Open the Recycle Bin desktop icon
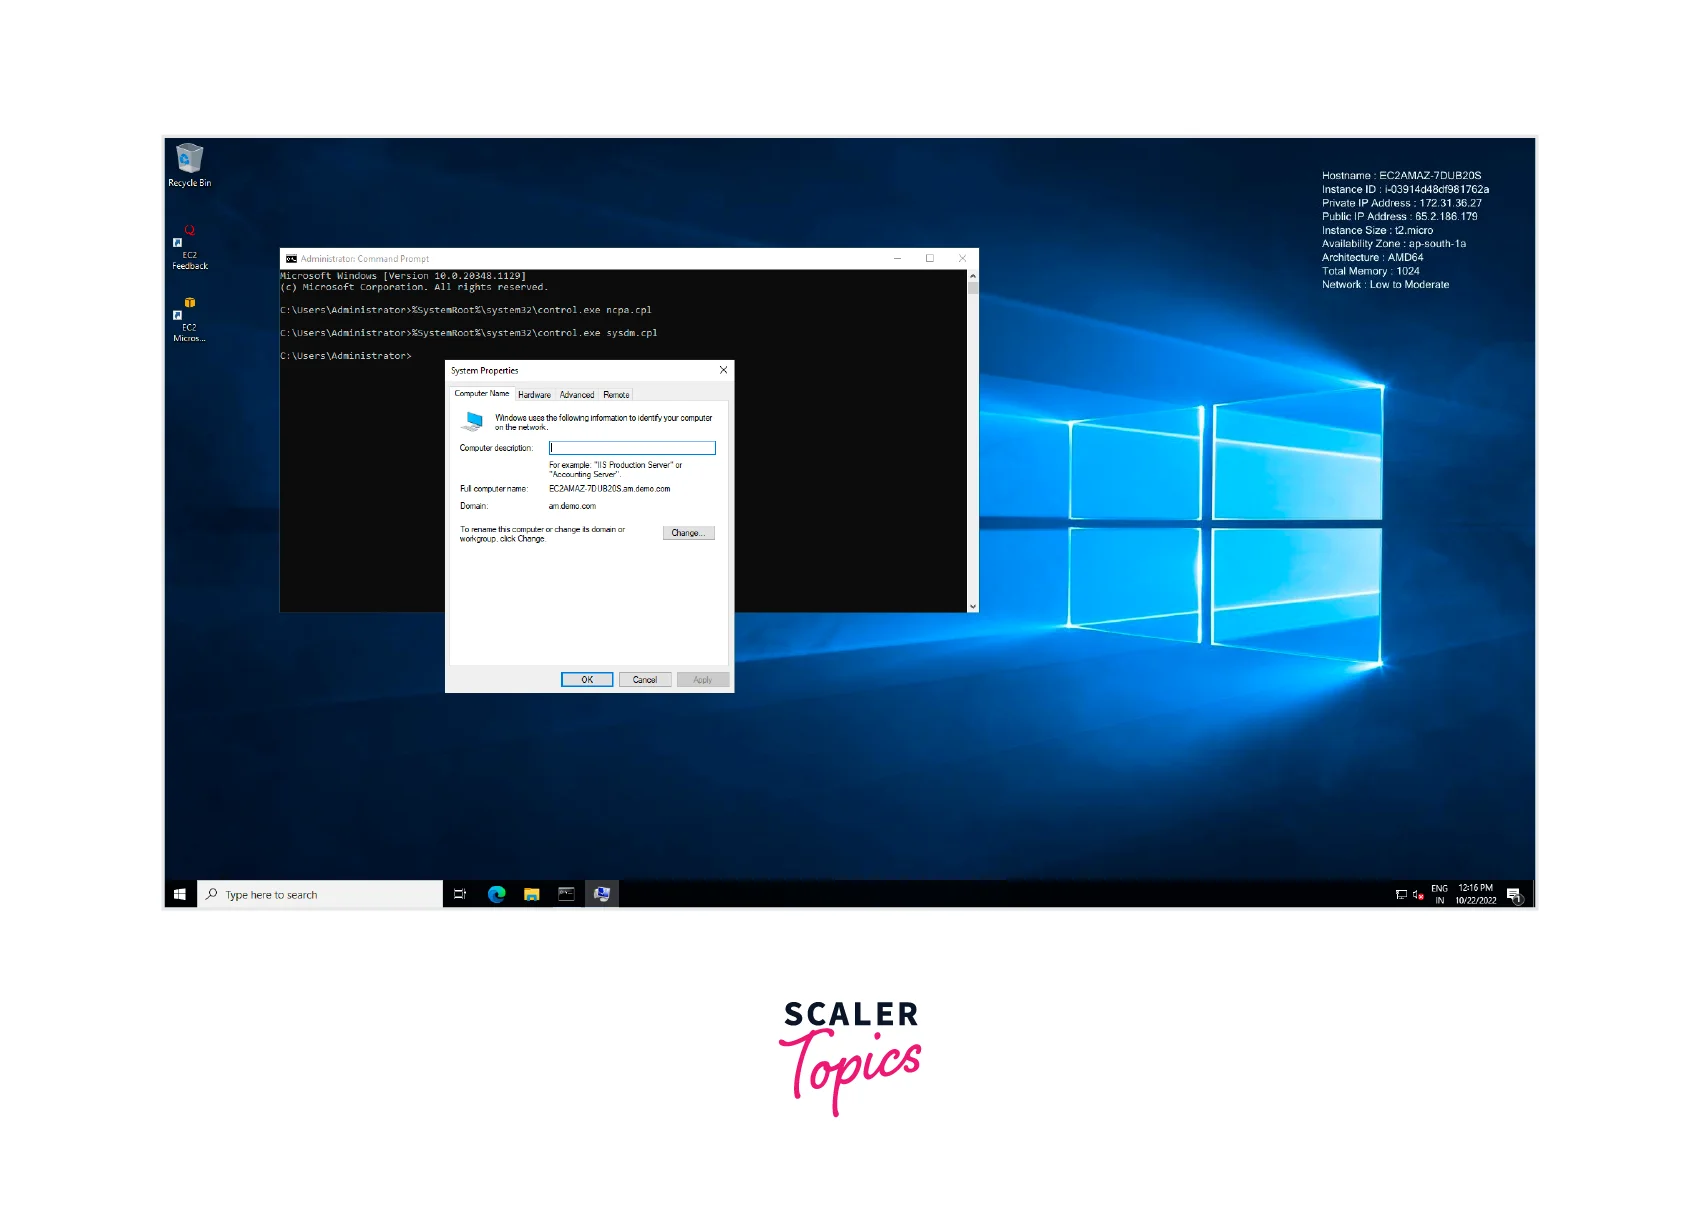Screen dimensions: 1700x1213 pos(189,163)
